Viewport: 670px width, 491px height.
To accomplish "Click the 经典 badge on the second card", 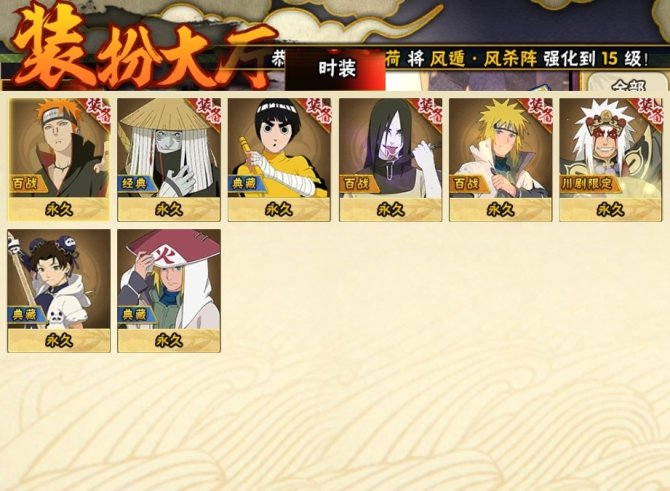I will [x=136, y=184].
